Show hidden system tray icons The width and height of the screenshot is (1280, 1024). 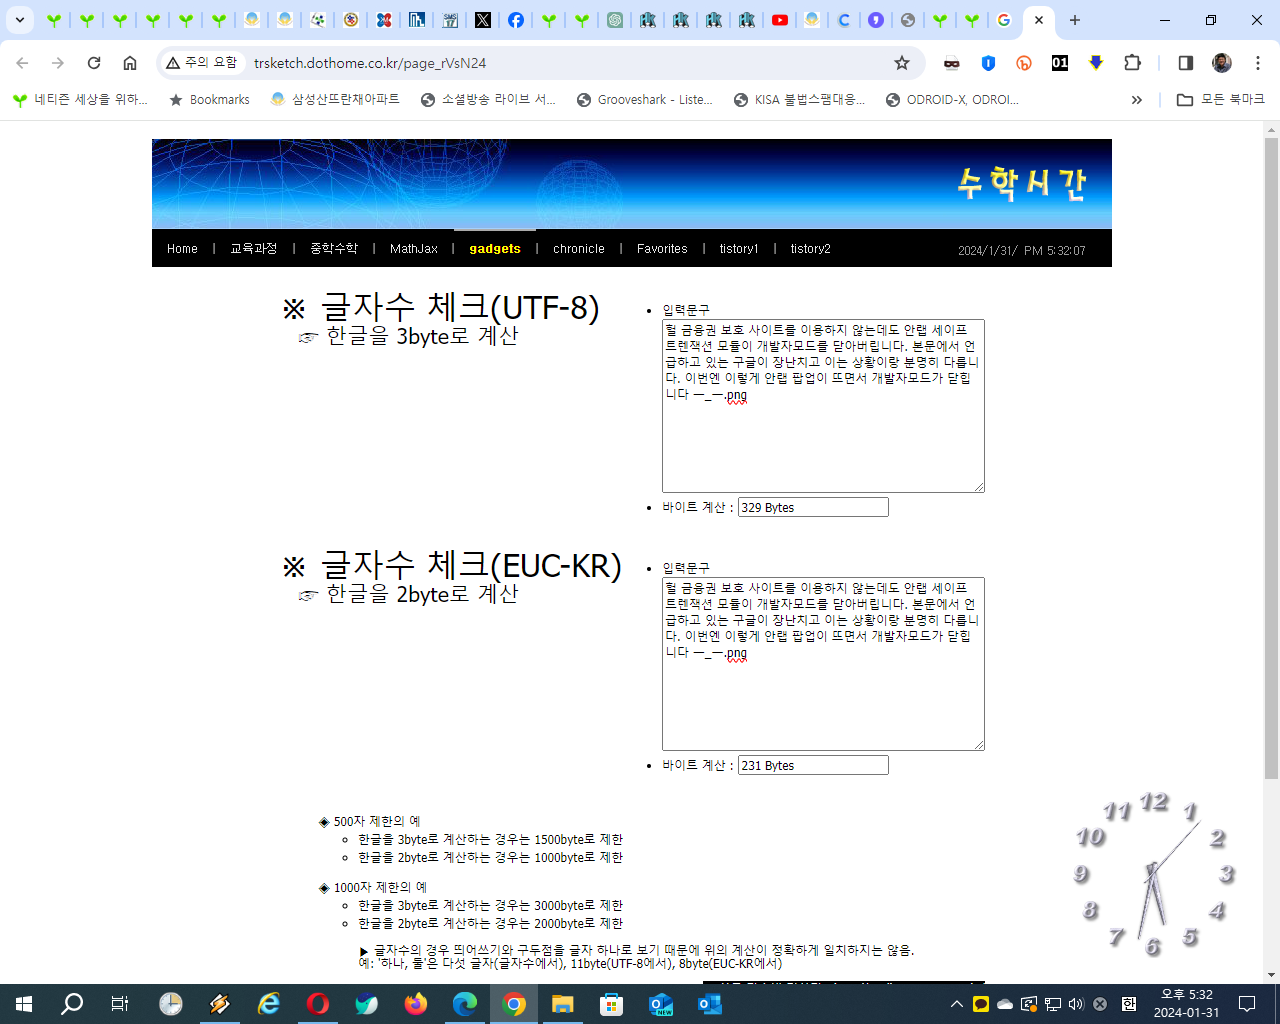pos(957,1004)
